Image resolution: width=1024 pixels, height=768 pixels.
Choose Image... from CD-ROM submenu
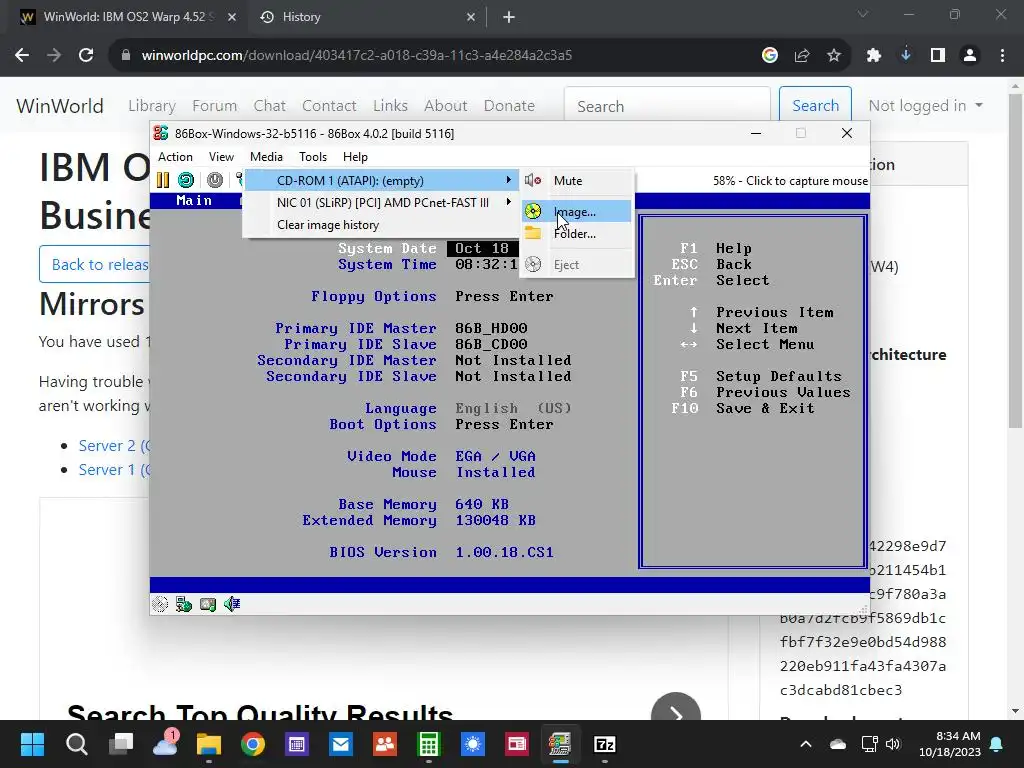pos(577,212)
